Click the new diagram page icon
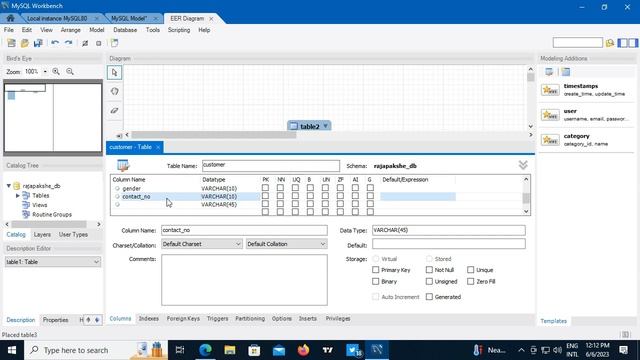This screenshot has height=360, width=640. tap(115, 43)
